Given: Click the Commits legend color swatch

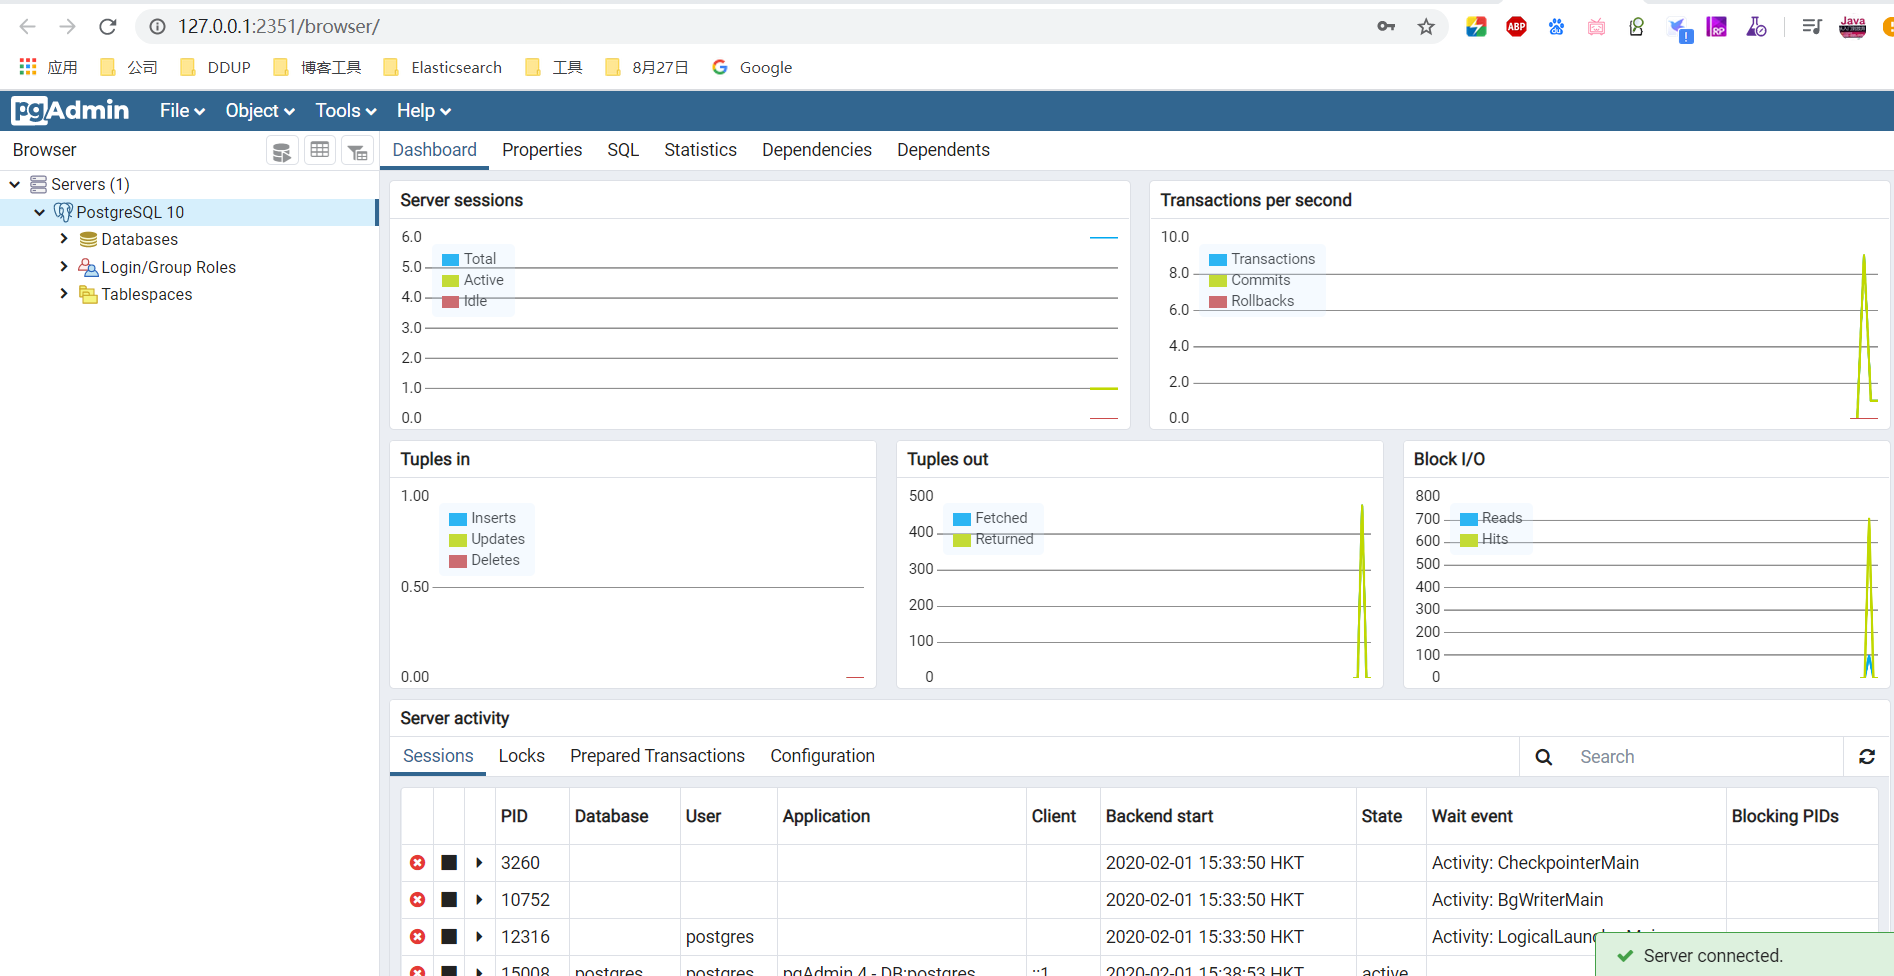Looking at the screenshot, I should (1218, 281).
